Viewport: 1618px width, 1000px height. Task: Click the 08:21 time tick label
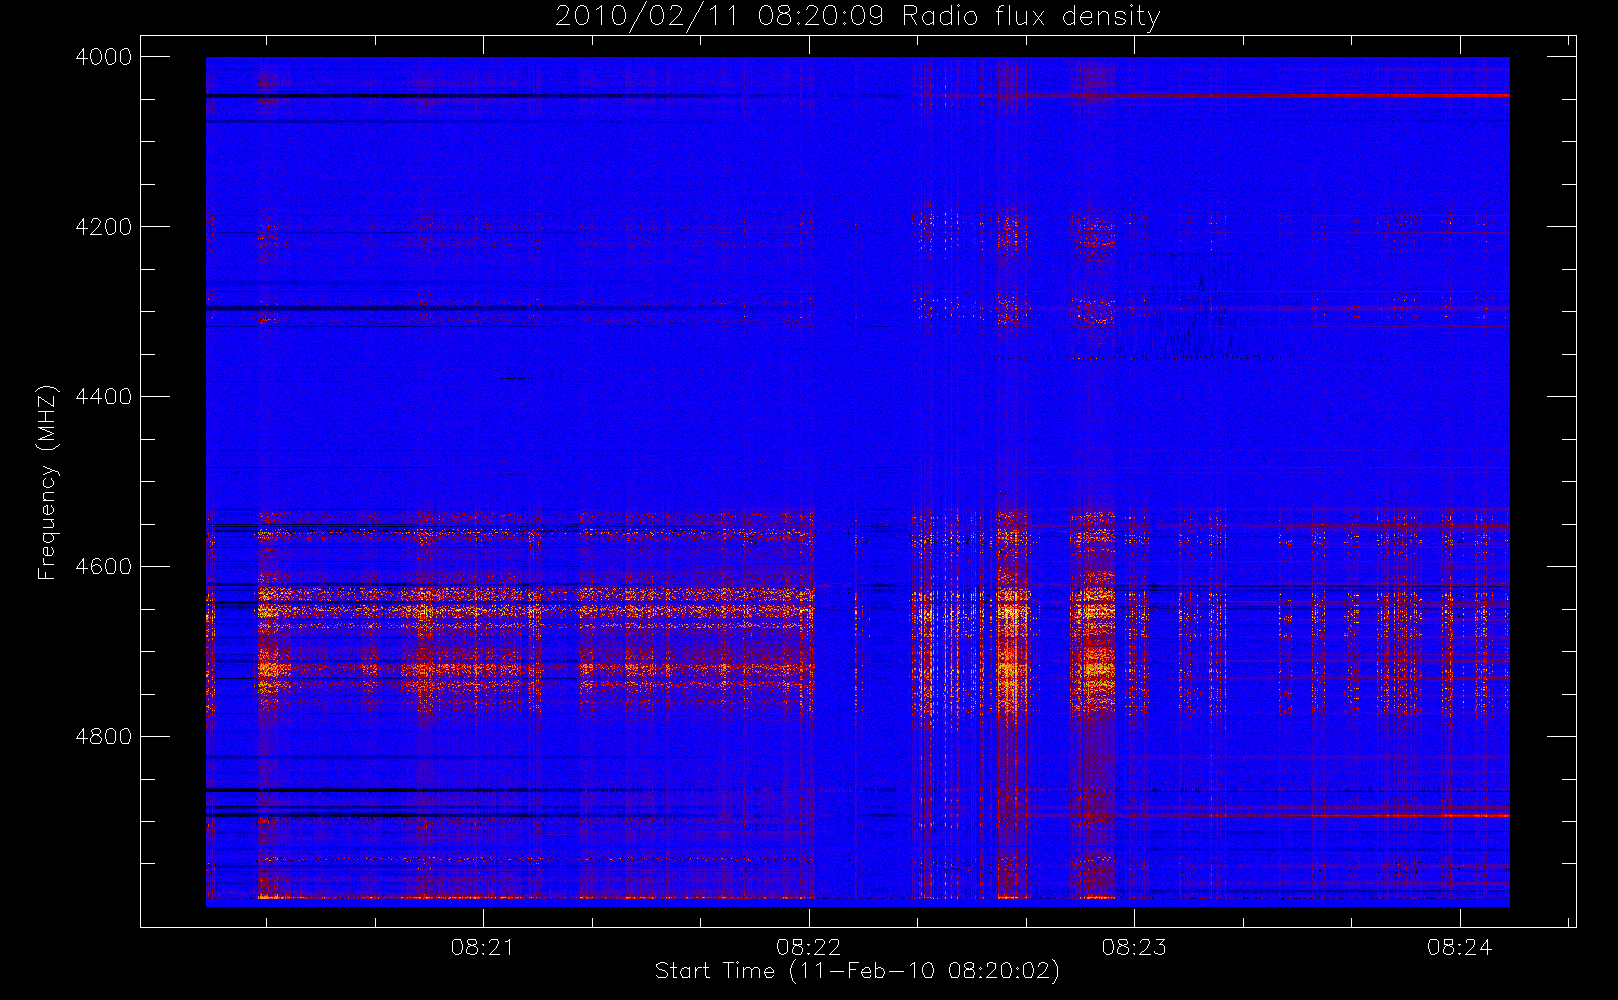click(483, 947)
